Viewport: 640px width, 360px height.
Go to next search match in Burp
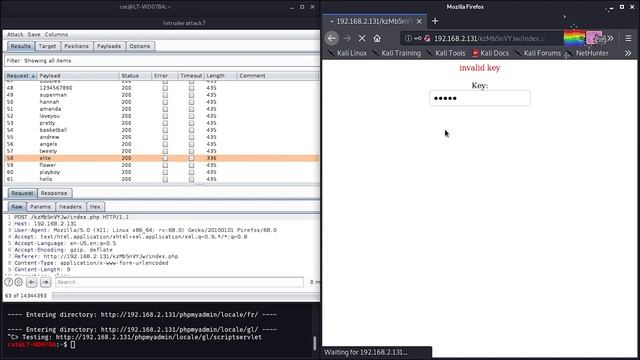[x=46, y=282]
